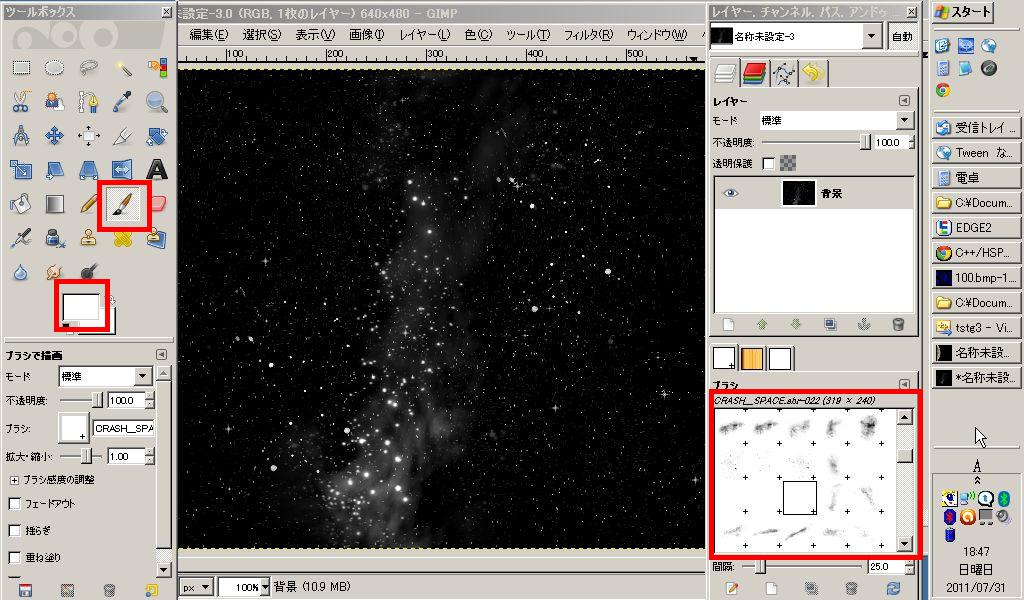Select the Foreground Select tool

54,101
